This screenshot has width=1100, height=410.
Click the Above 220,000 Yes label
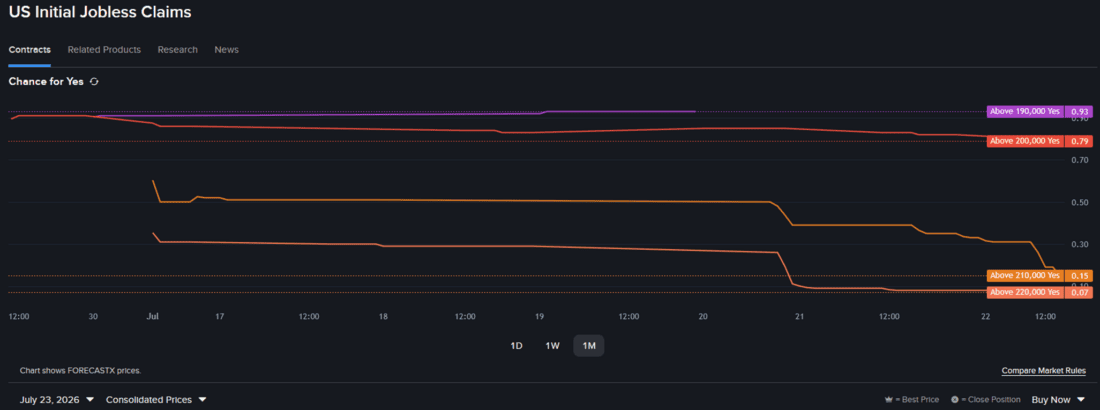coord(1025,292)
